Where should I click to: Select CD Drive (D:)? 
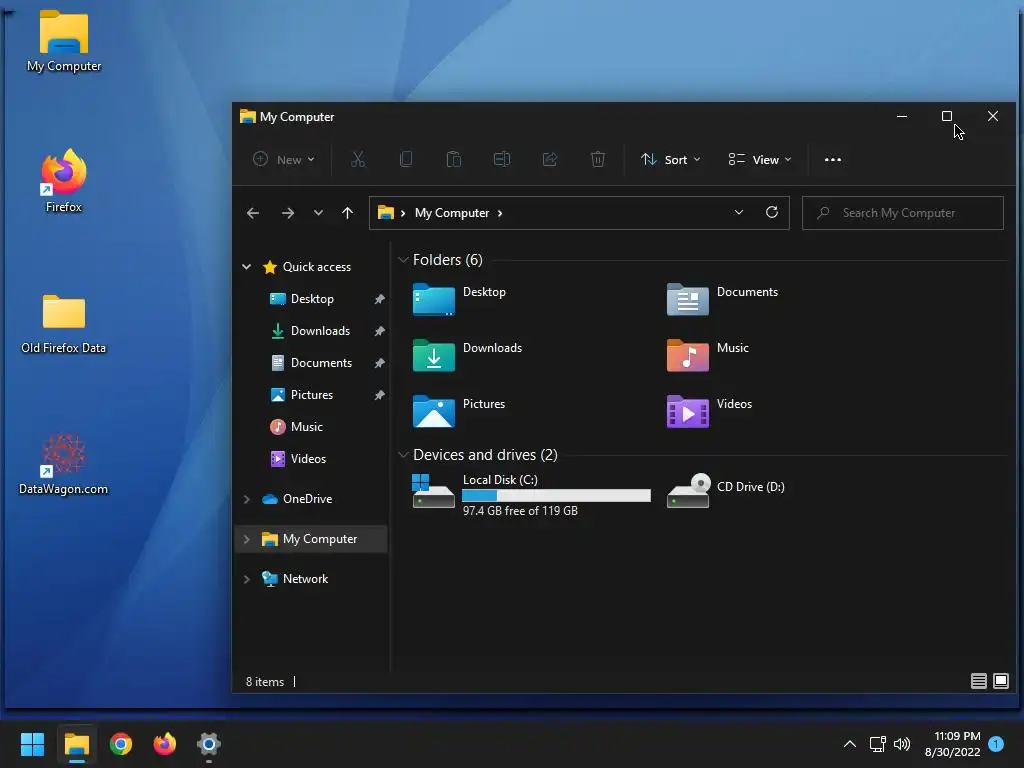726,490
